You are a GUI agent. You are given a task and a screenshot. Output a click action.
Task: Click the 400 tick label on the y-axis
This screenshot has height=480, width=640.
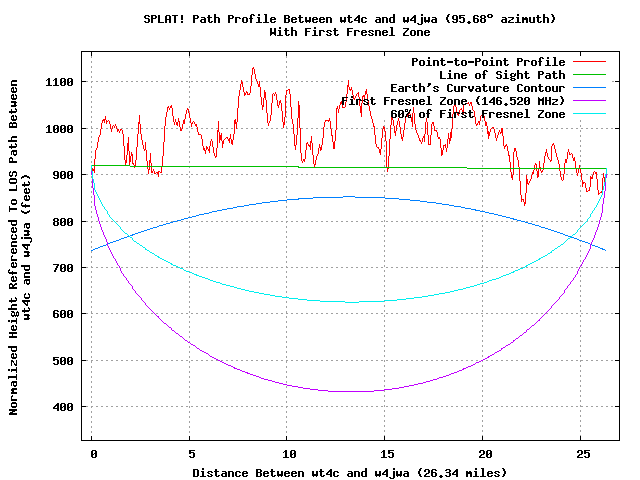point(66,407)
